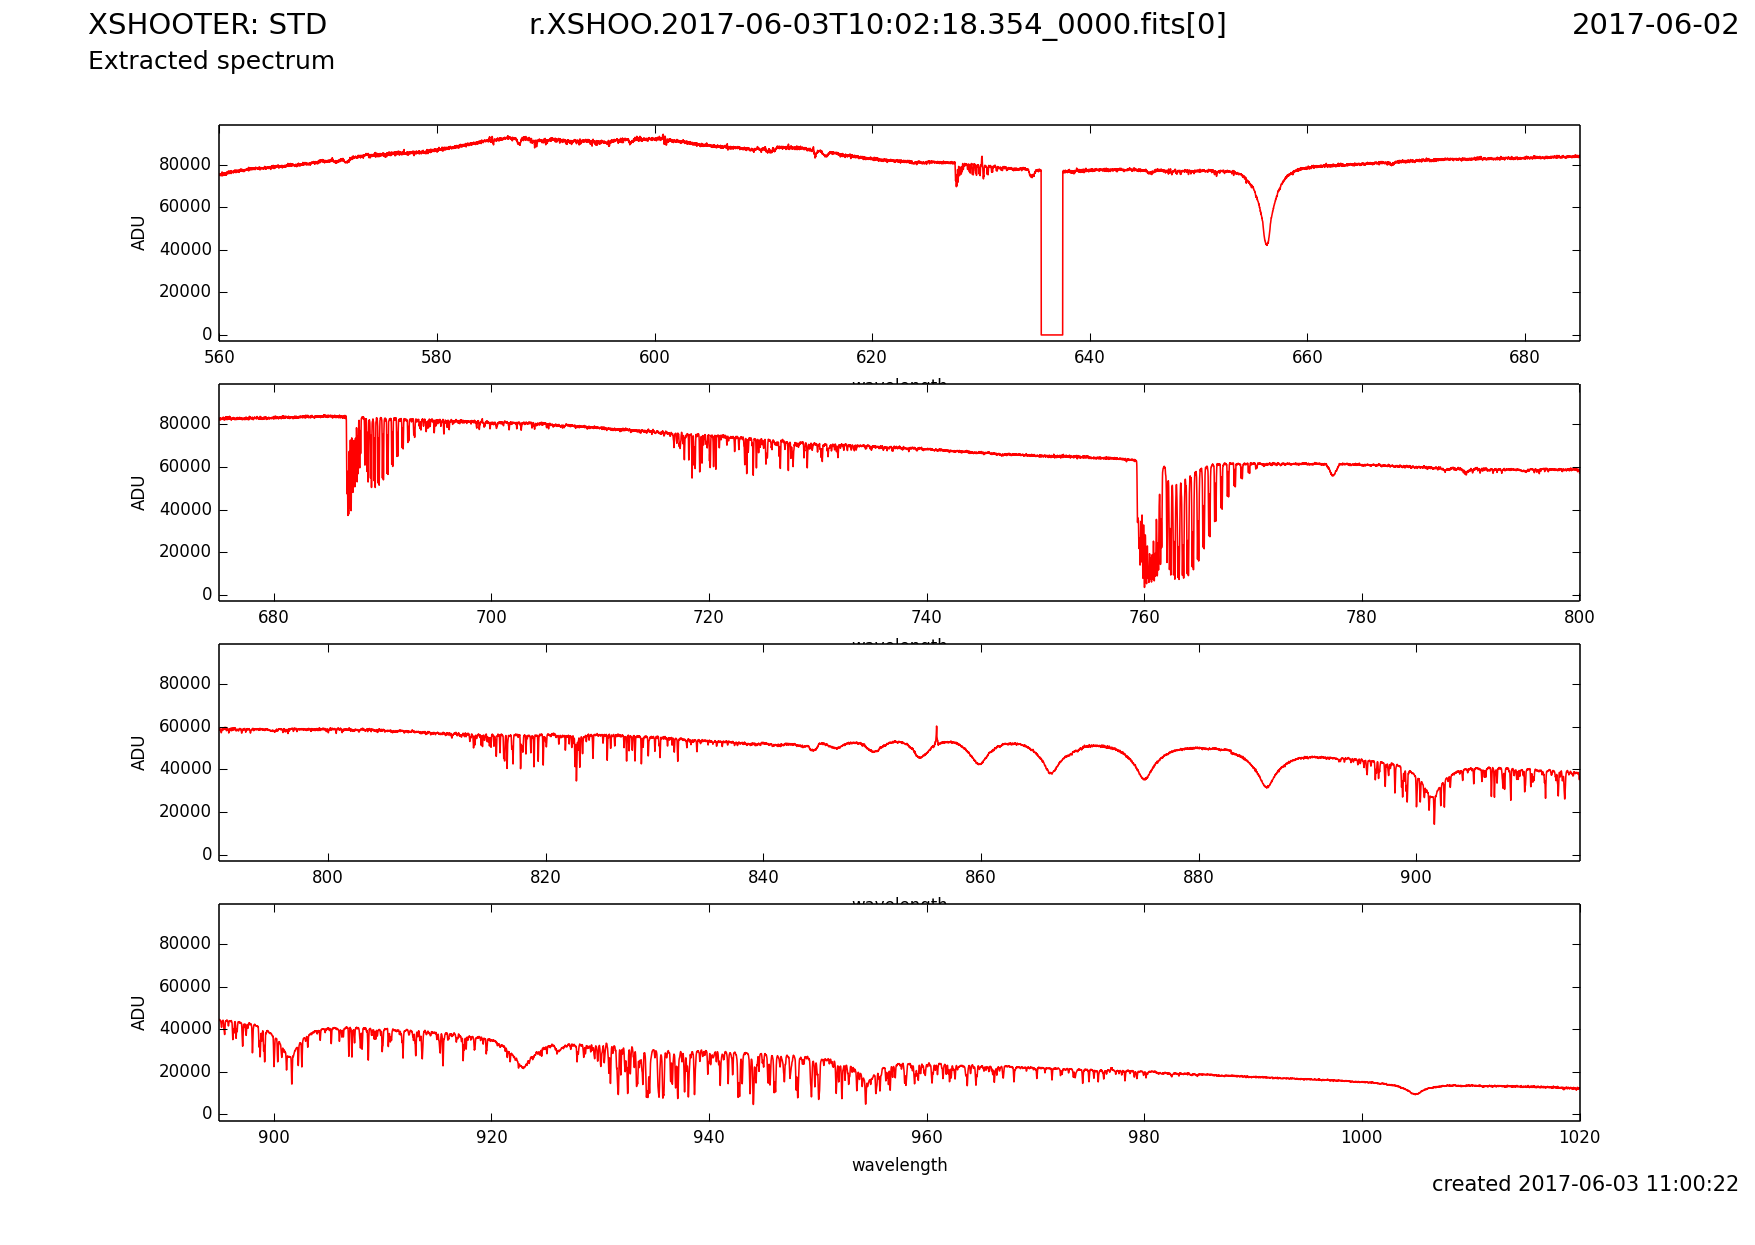The width and height of the screenshot is (1755, 1245).
Task: Click the ADU label of the 800–900 panel
Action: 139,753
